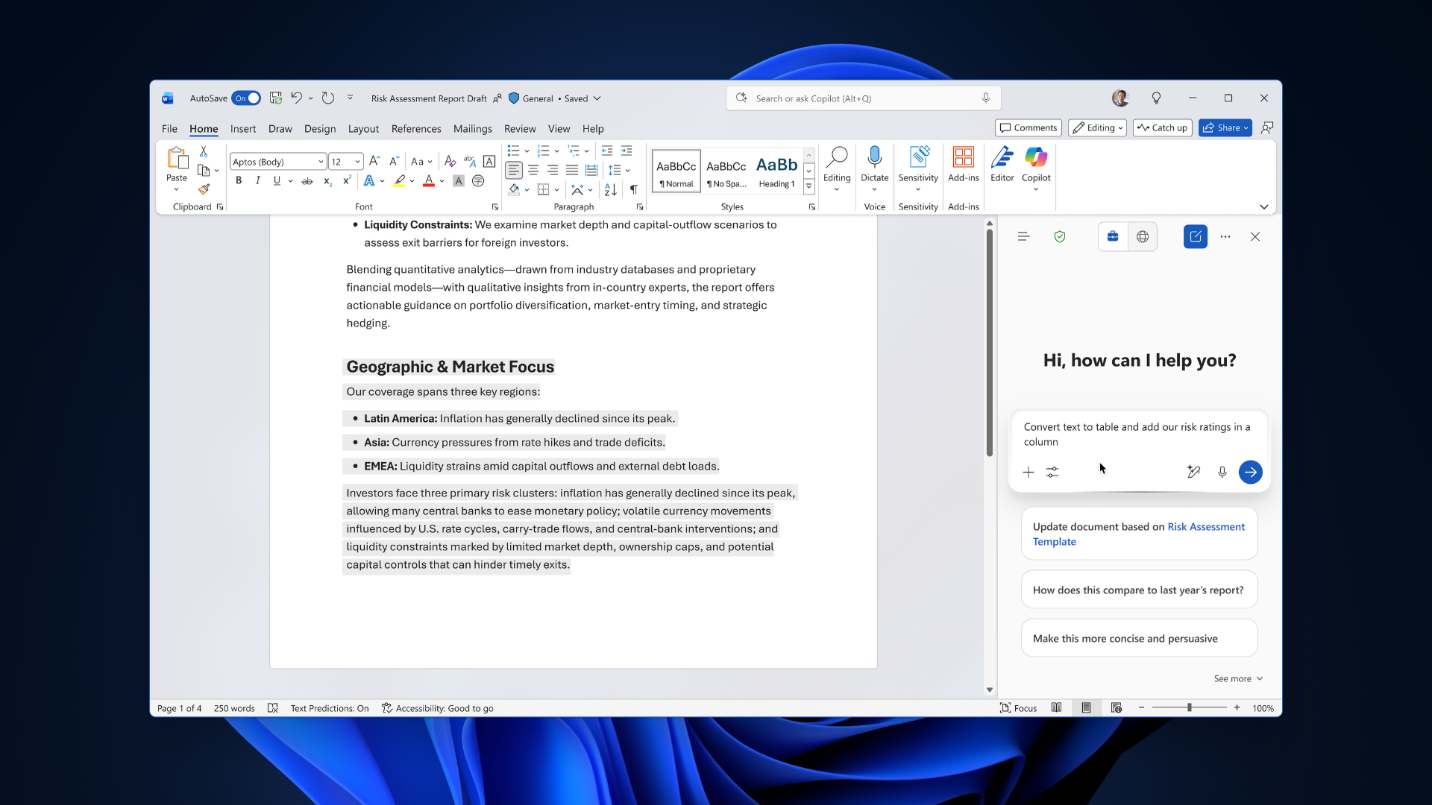The height and width of the screenshot is (805, 1432).
Task: Open the File menu
Action: 170,129
